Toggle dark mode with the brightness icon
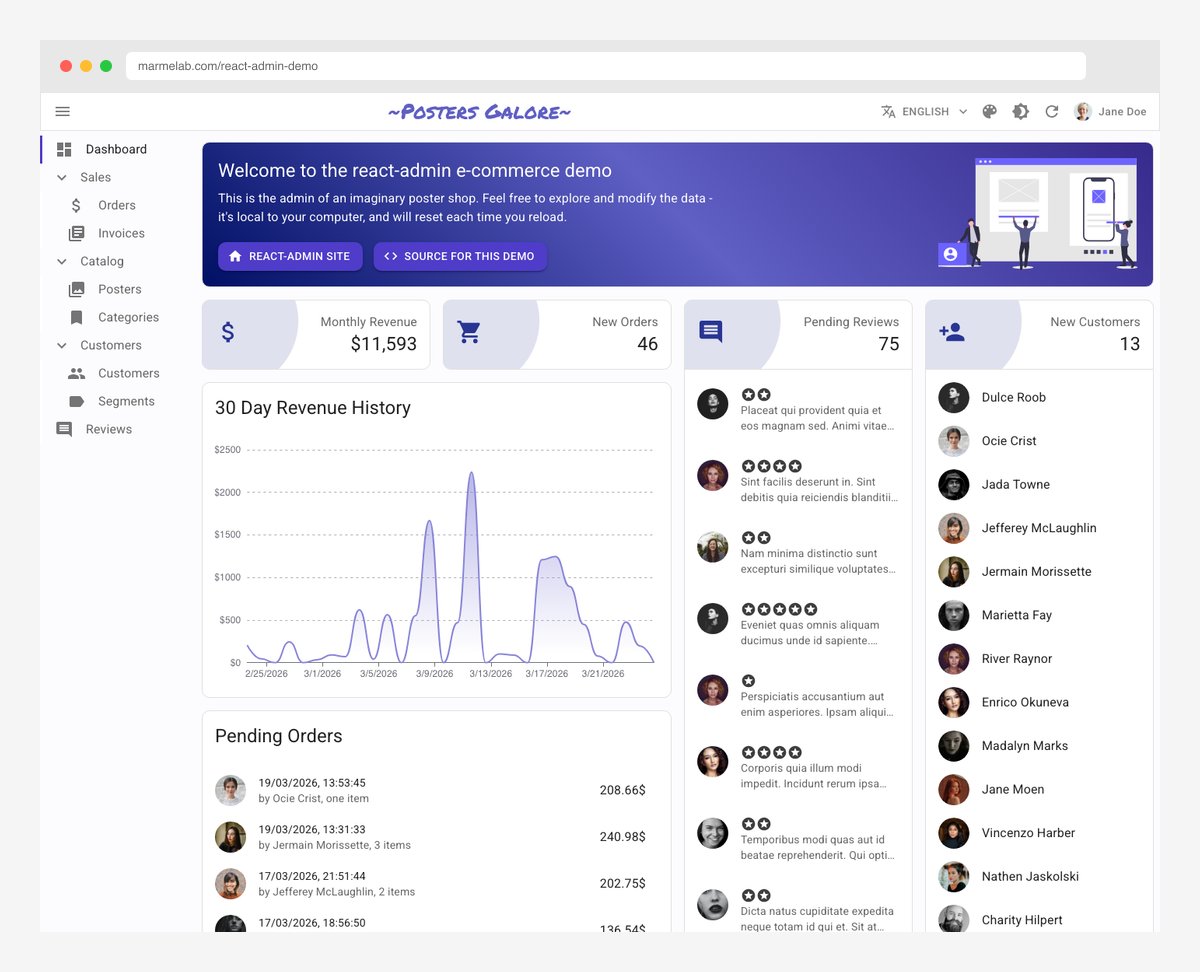 click(x=1020, y=111)
